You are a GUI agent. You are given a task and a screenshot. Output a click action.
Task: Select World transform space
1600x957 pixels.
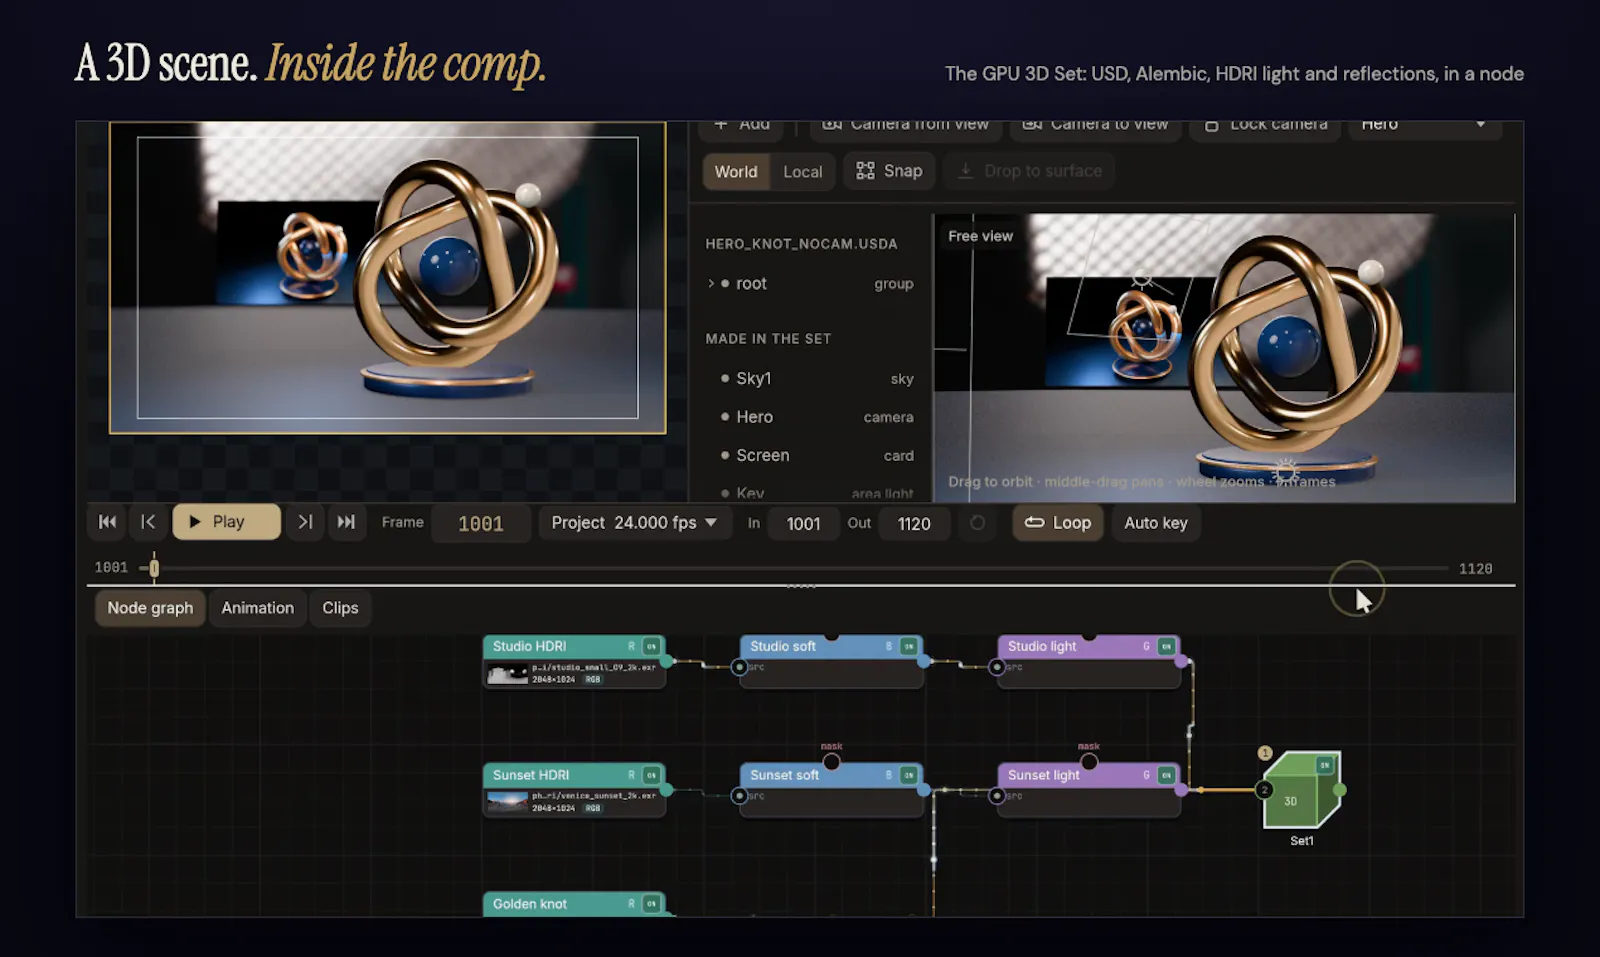pyautogui.click(x=736, y=172)
